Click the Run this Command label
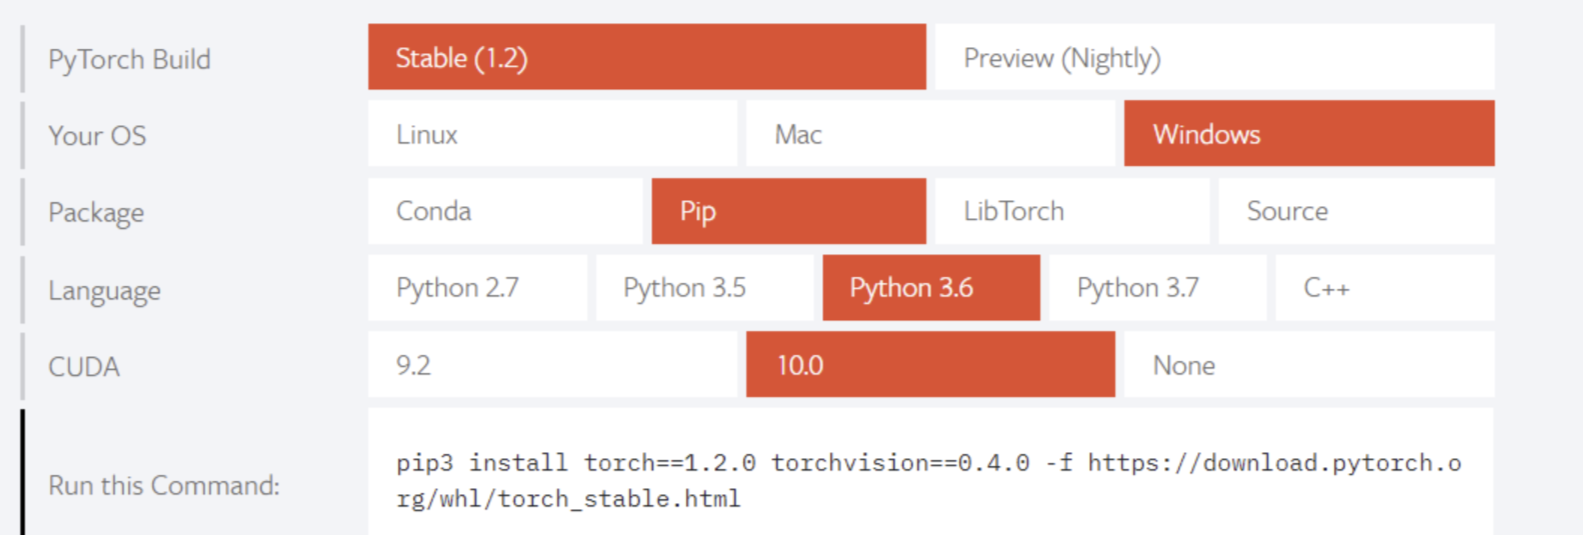The image size is (1583, 535). [164, 486]
